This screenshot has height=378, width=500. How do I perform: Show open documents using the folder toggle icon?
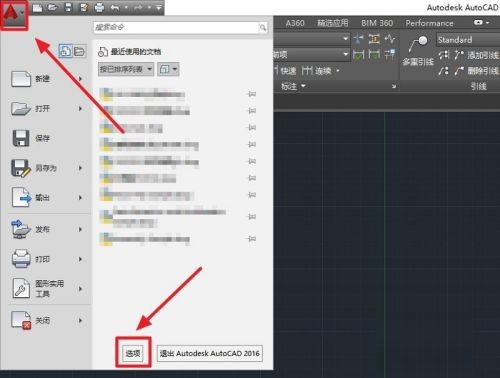click(79, 51)
